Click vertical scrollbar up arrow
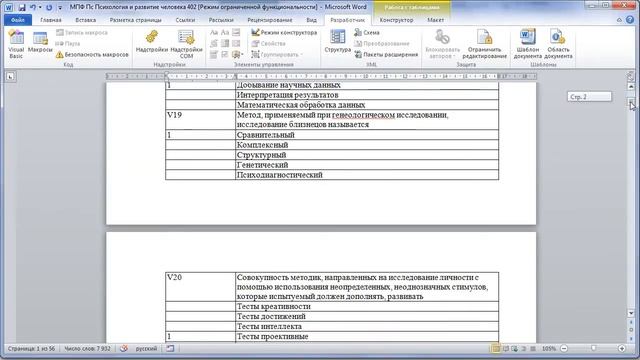This screenshot has width=640, height=360. click(631, 87)
